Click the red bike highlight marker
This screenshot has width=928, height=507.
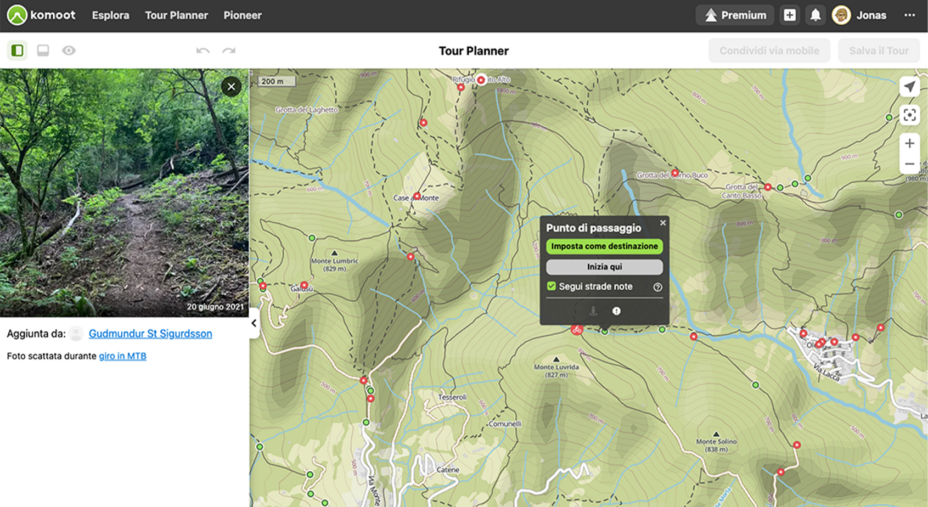(x=576, y=330)
